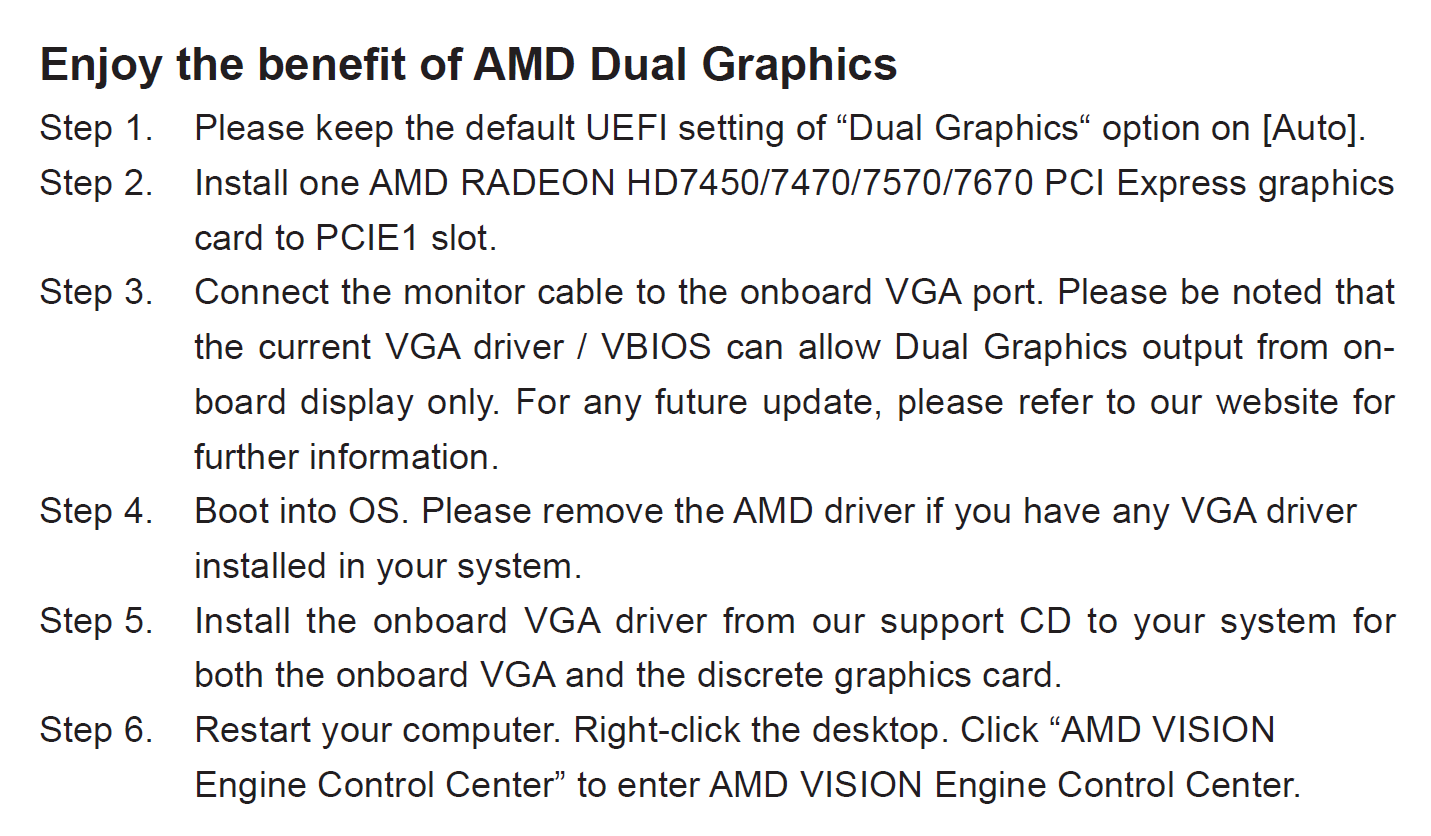This screenshot has width=1431, height=836.
Task: Click the "PCIE1 slot" text
Action: tap(403, 239)
